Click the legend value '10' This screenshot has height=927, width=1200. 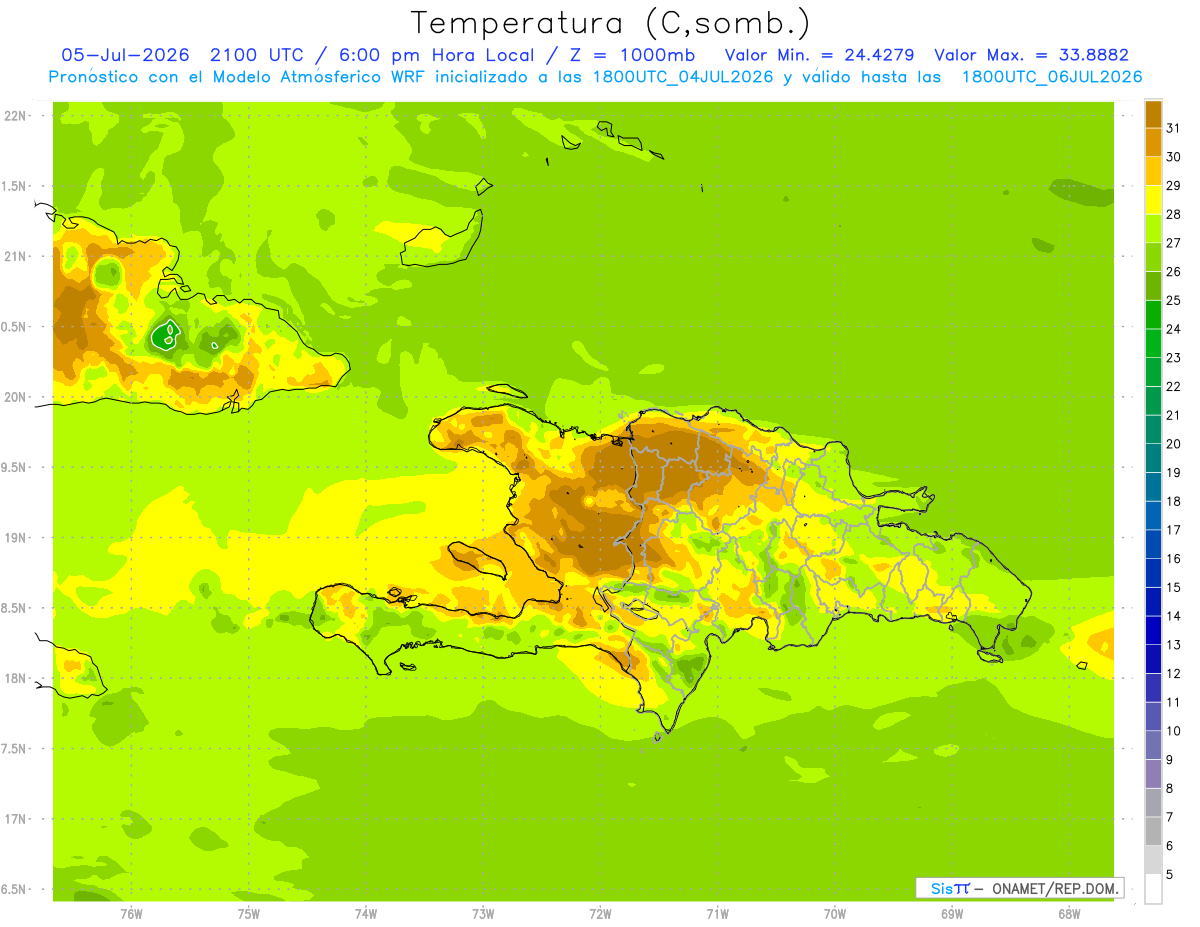1173,731
